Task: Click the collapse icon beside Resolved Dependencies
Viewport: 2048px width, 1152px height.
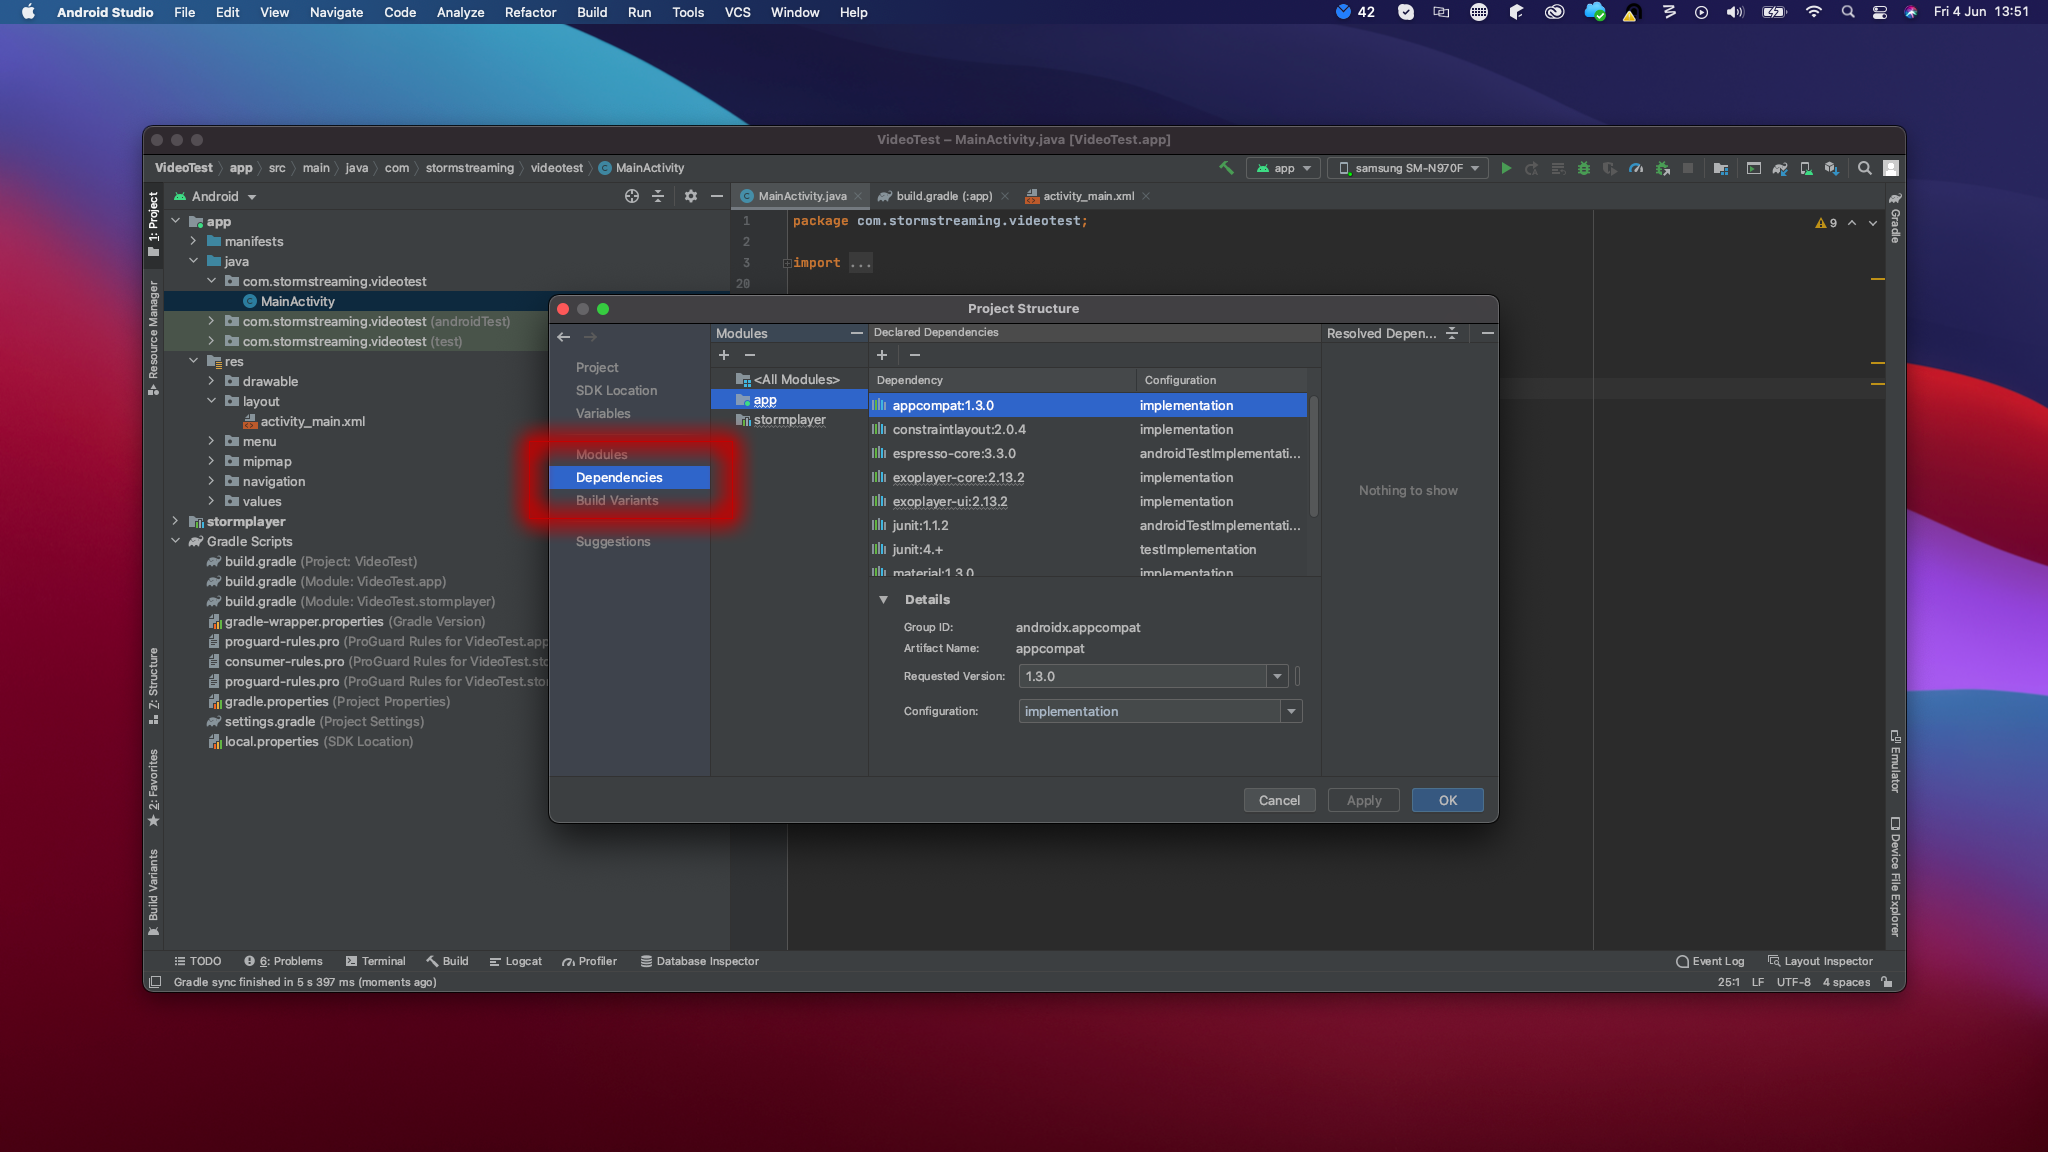Action: click(1452, 333)
